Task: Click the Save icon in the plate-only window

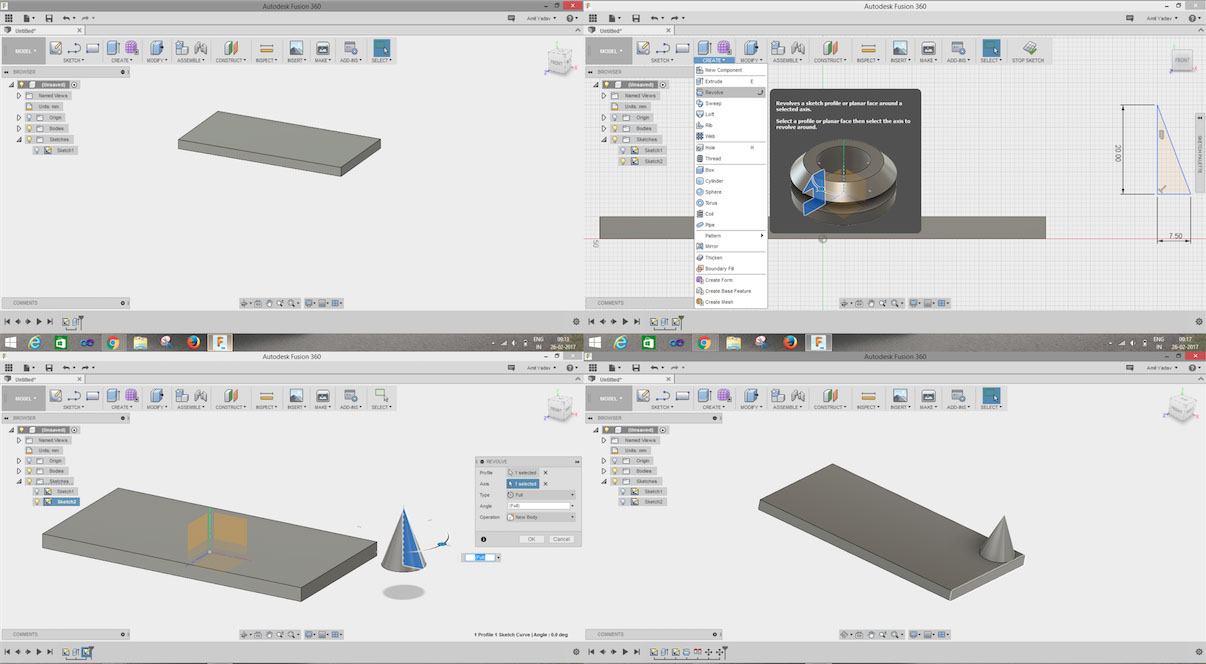Action: [48, 18]
